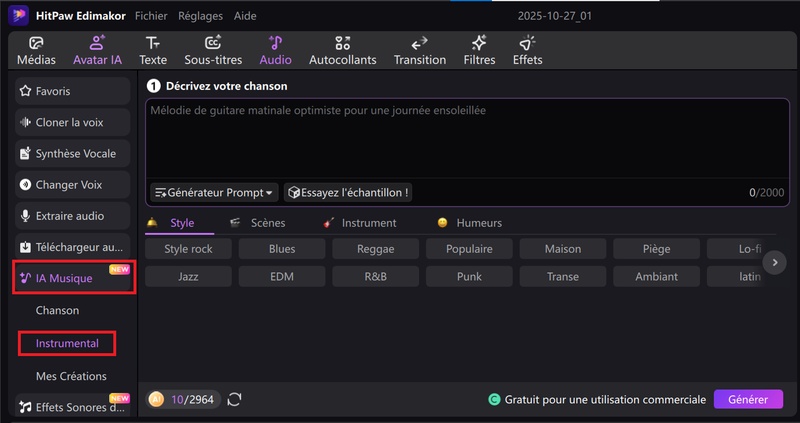Open the Effets panel
800x423 pixels.
[527, 50]
